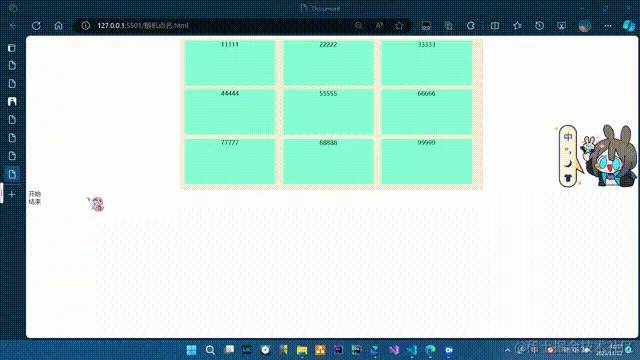
Task: Select the vertical tab with bold site icon
Action: pyautogui.click(x=12, y=102)
